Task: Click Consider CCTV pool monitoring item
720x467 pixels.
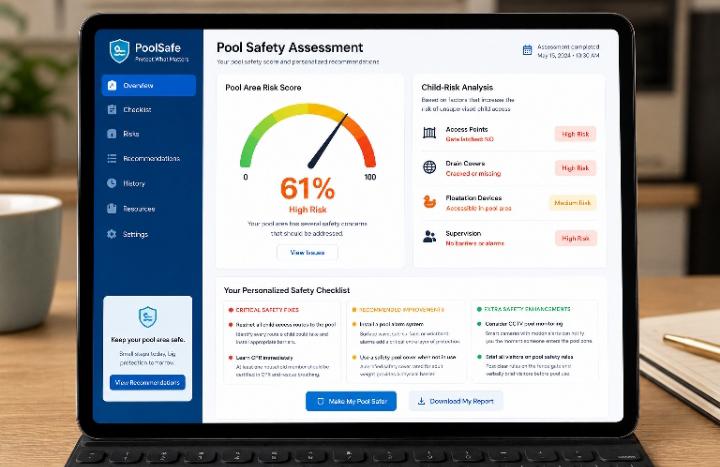Action: [x=524, y=324]
